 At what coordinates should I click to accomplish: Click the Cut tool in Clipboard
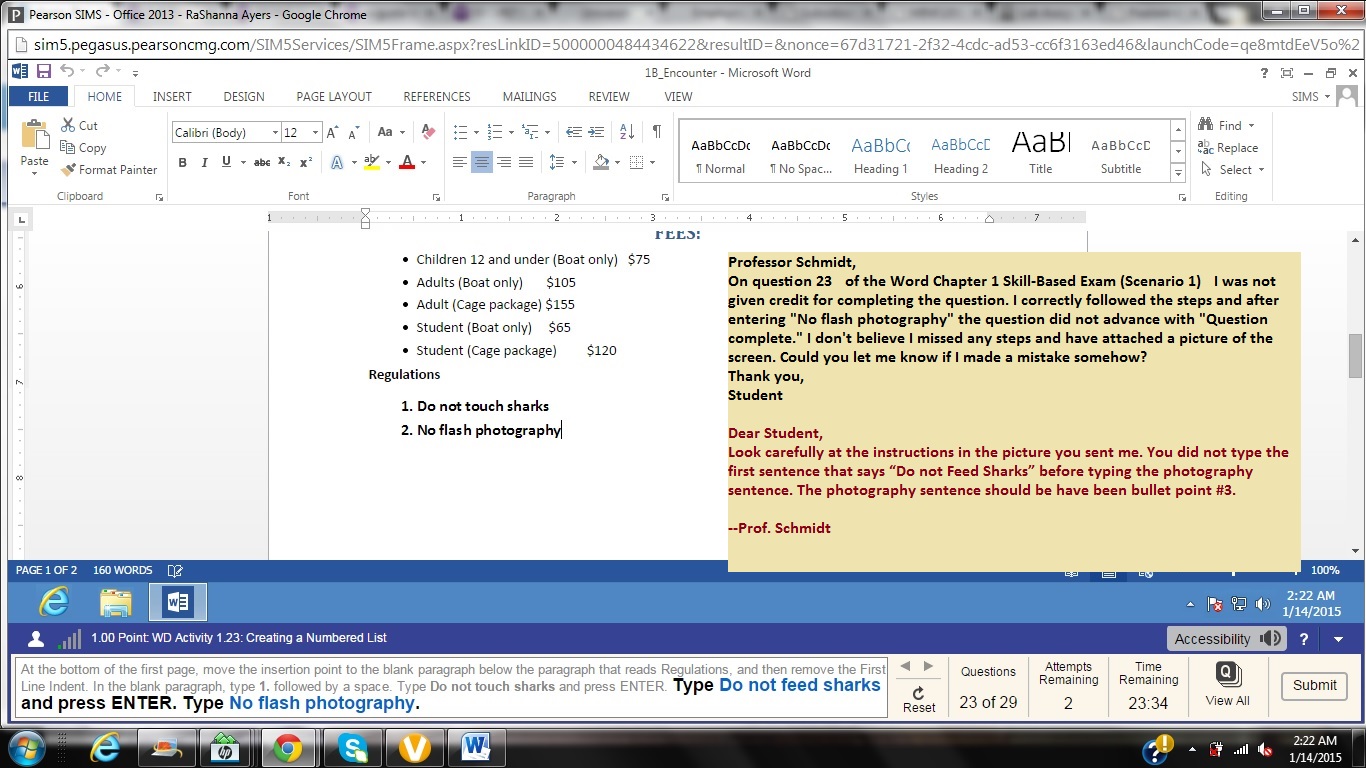[x=80, y=125]
